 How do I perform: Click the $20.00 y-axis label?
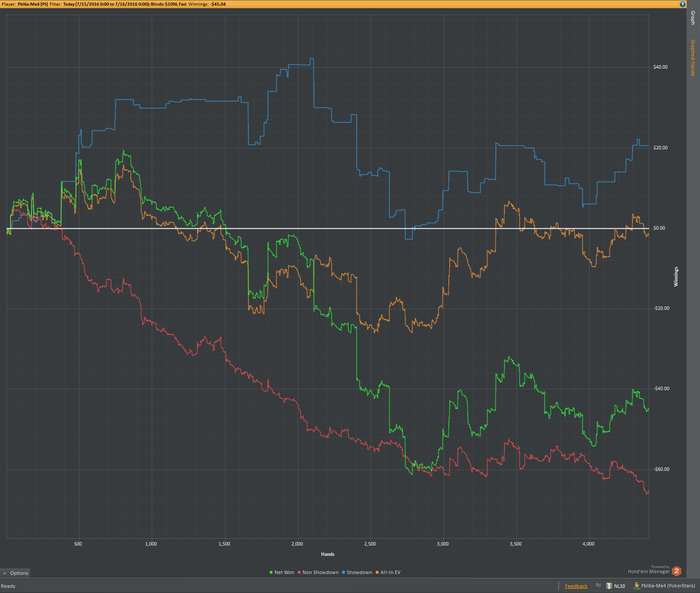tap(660, 148)
